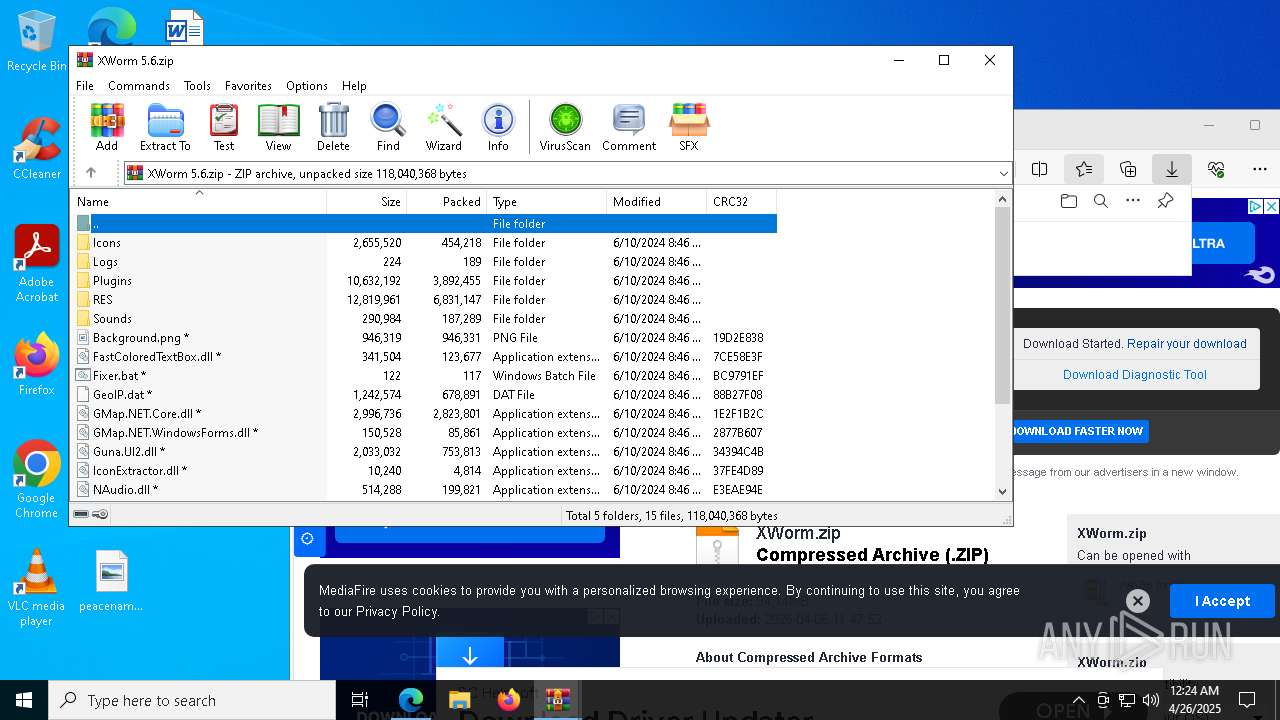The height and width of the screenshot is (720, 1280).
Task: Open the Commands menu
Action: pos(139,86)
